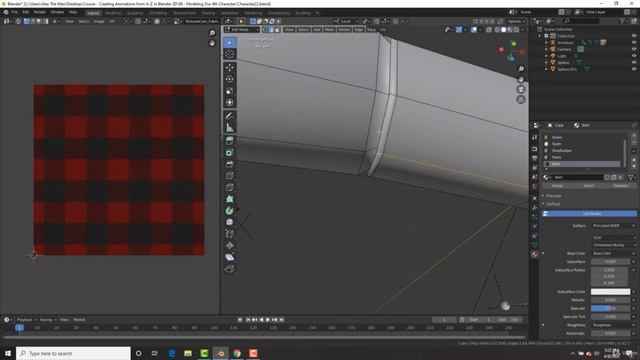Click the Use Nodes button
Screen dimensions: 640x360
[x=589, y=213]
